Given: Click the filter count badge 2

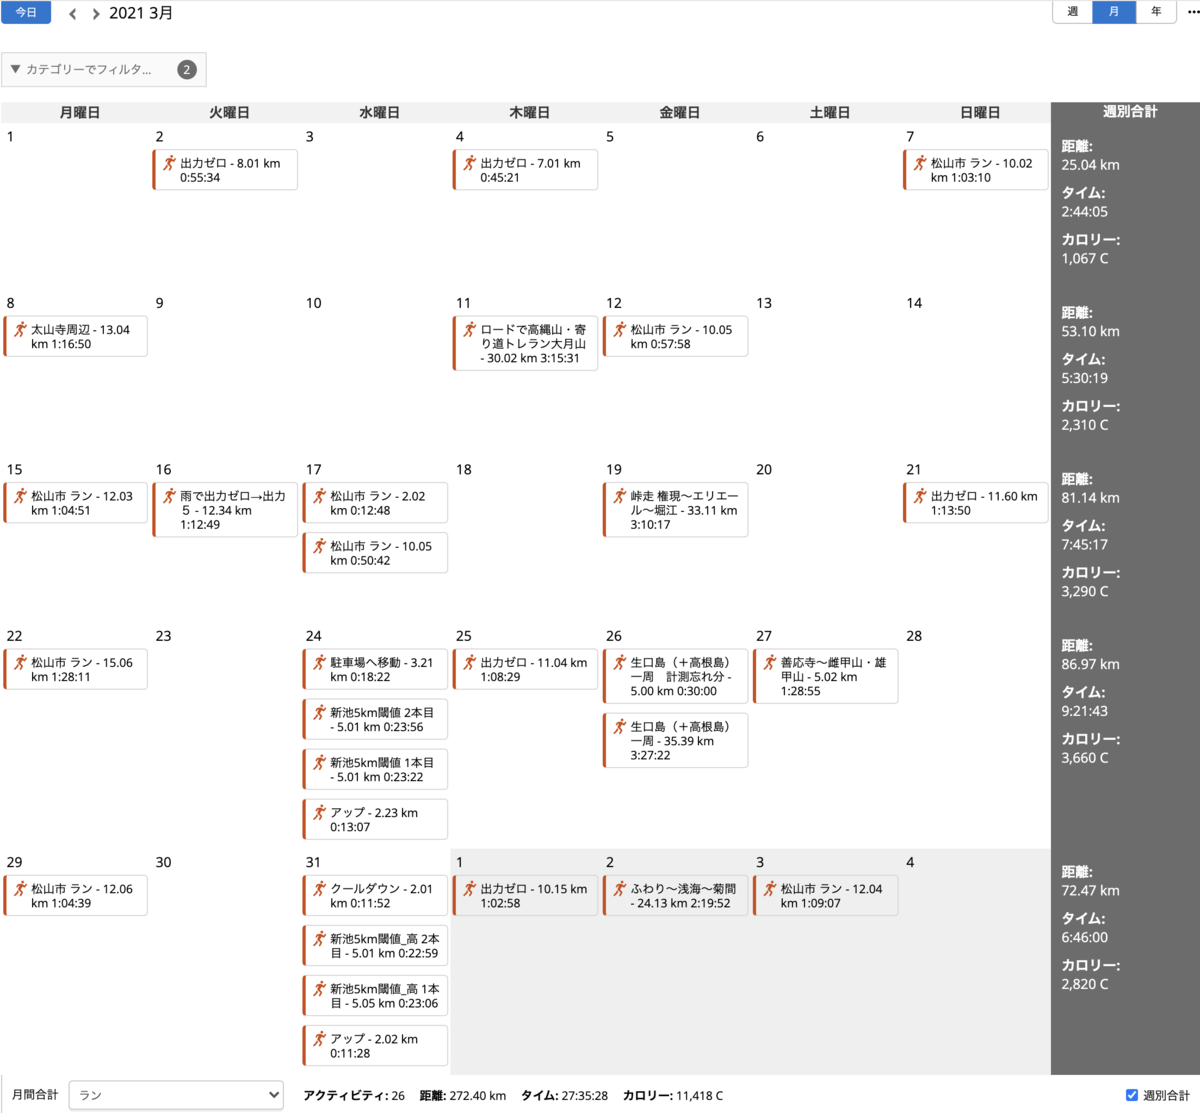Looking at the screenshot, I should [187, 70].
